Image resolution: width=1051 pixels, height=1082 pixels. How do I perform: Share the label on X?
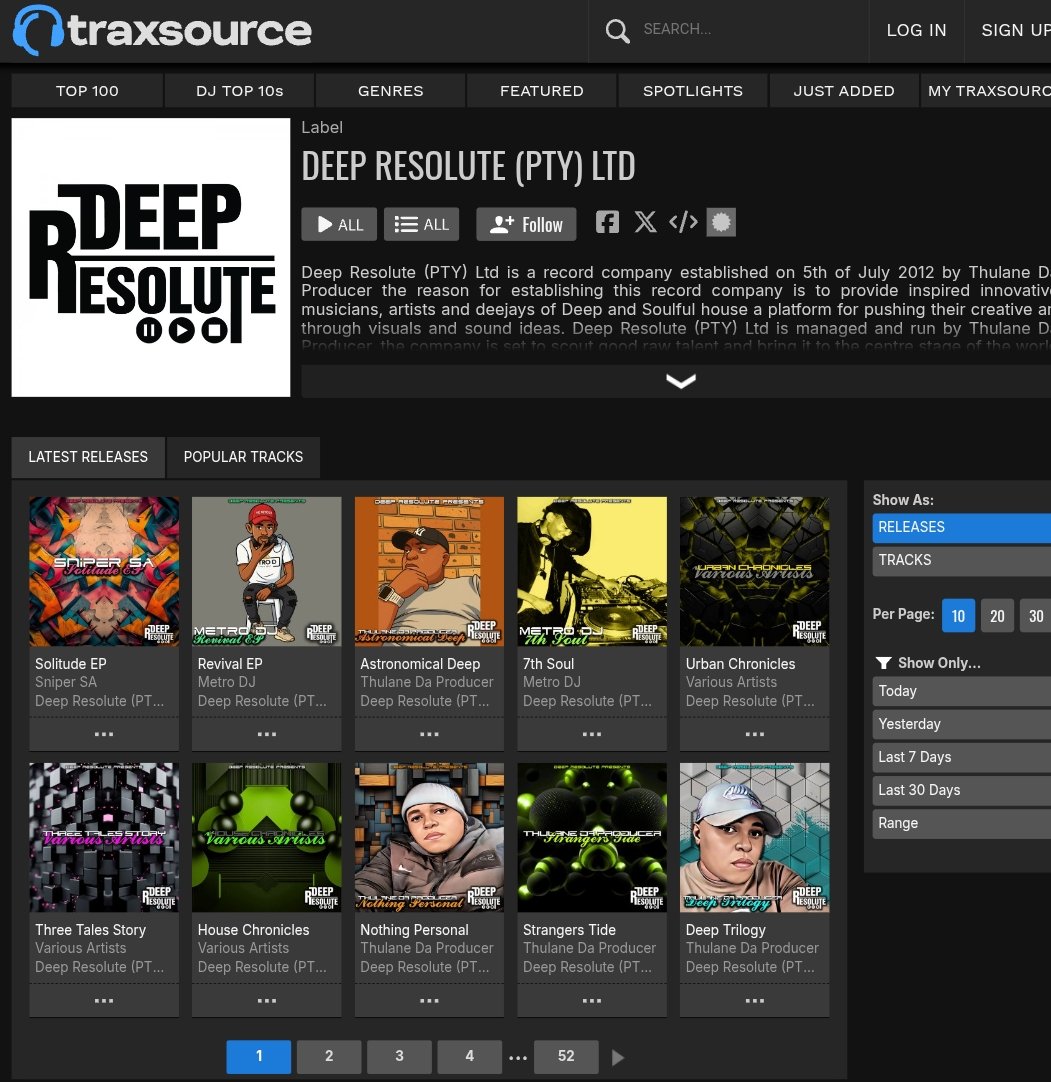pos(645,222)
